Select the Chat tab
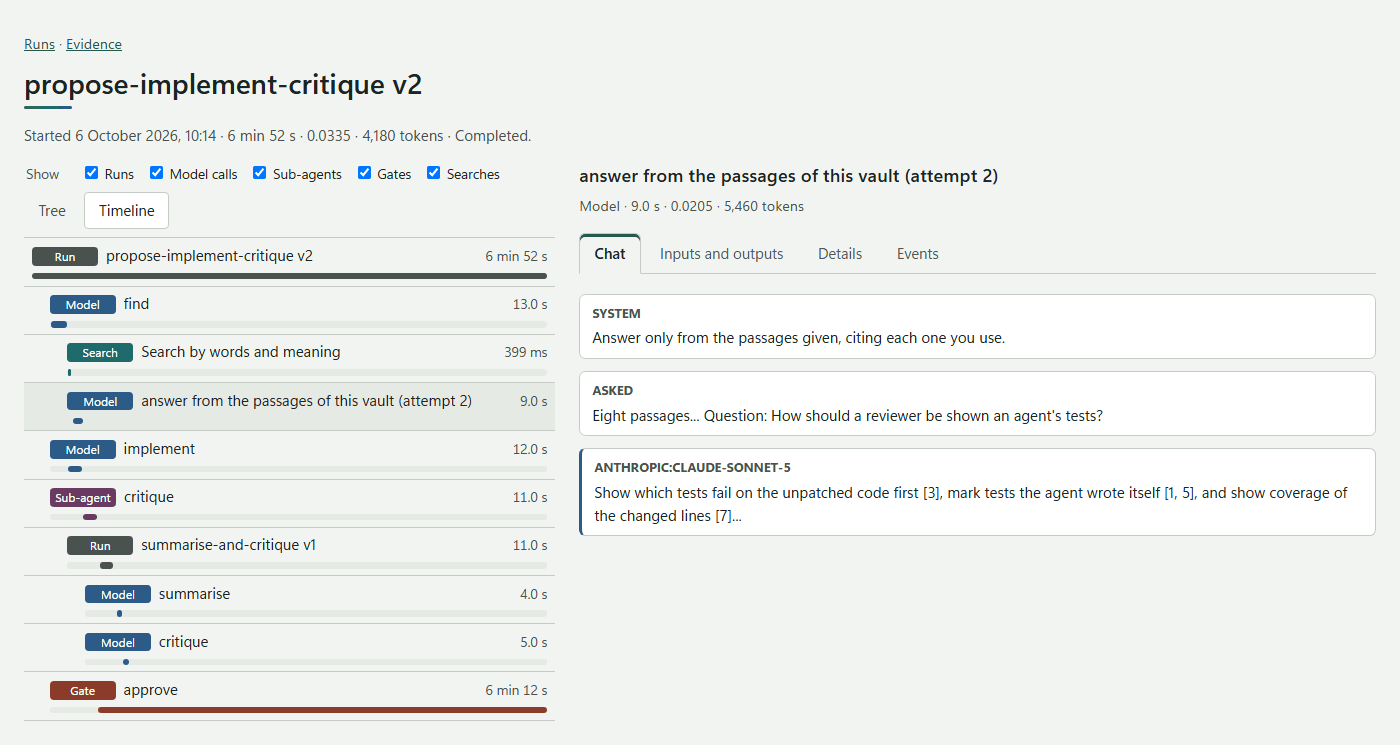 tap(610, 254)
